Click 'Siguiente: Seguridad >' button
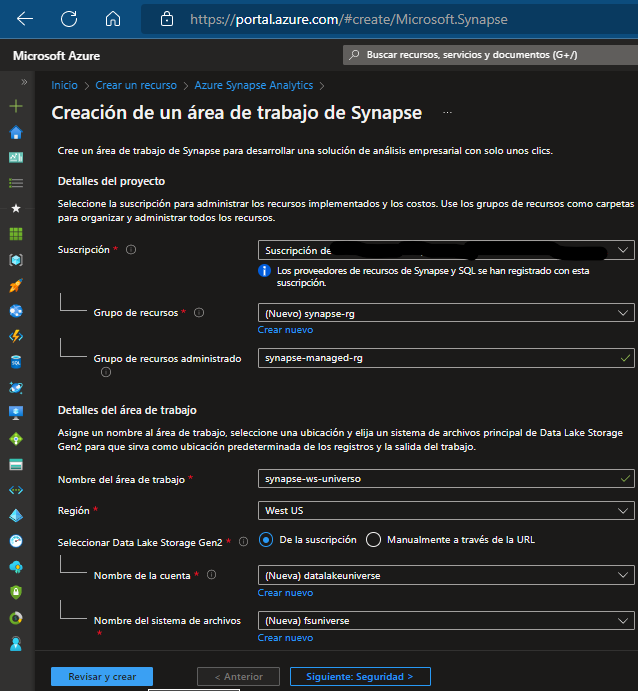Viewport: 638px width, 691px height. [x=360, y=676]
